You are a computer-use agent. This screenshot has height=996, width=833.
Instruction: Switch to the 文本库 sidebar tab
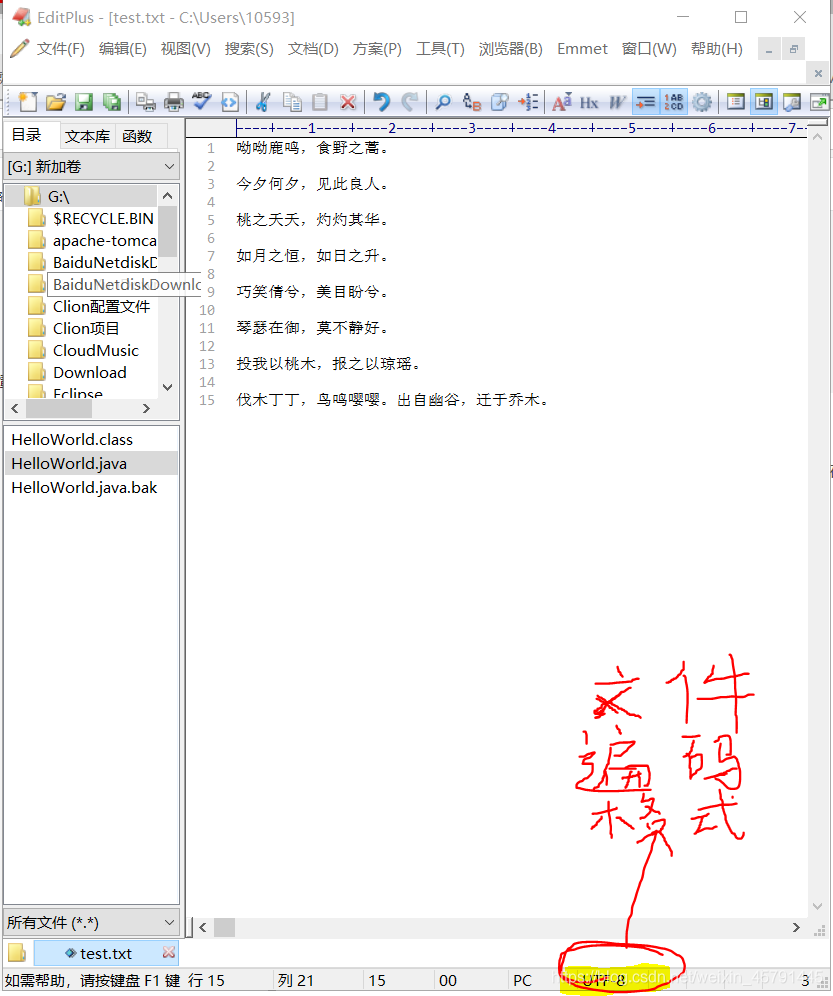click(x=88, y=136)
